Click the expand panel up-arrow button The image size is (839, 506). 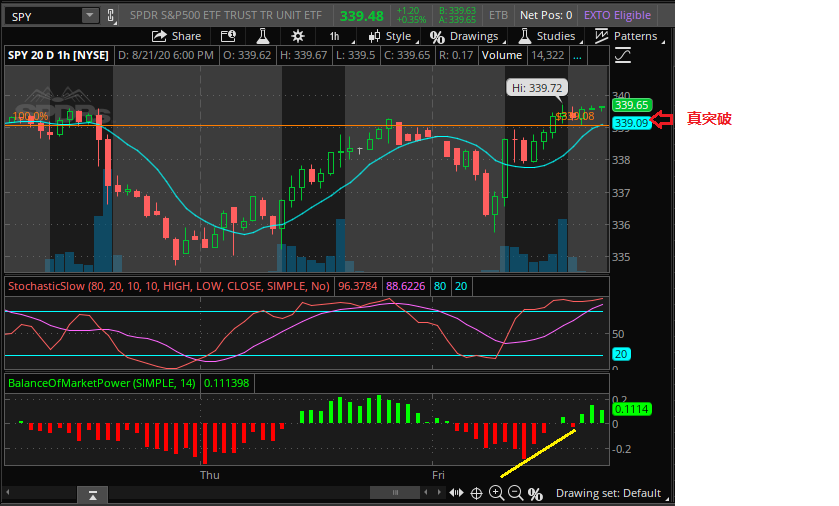tap(93, 495)
